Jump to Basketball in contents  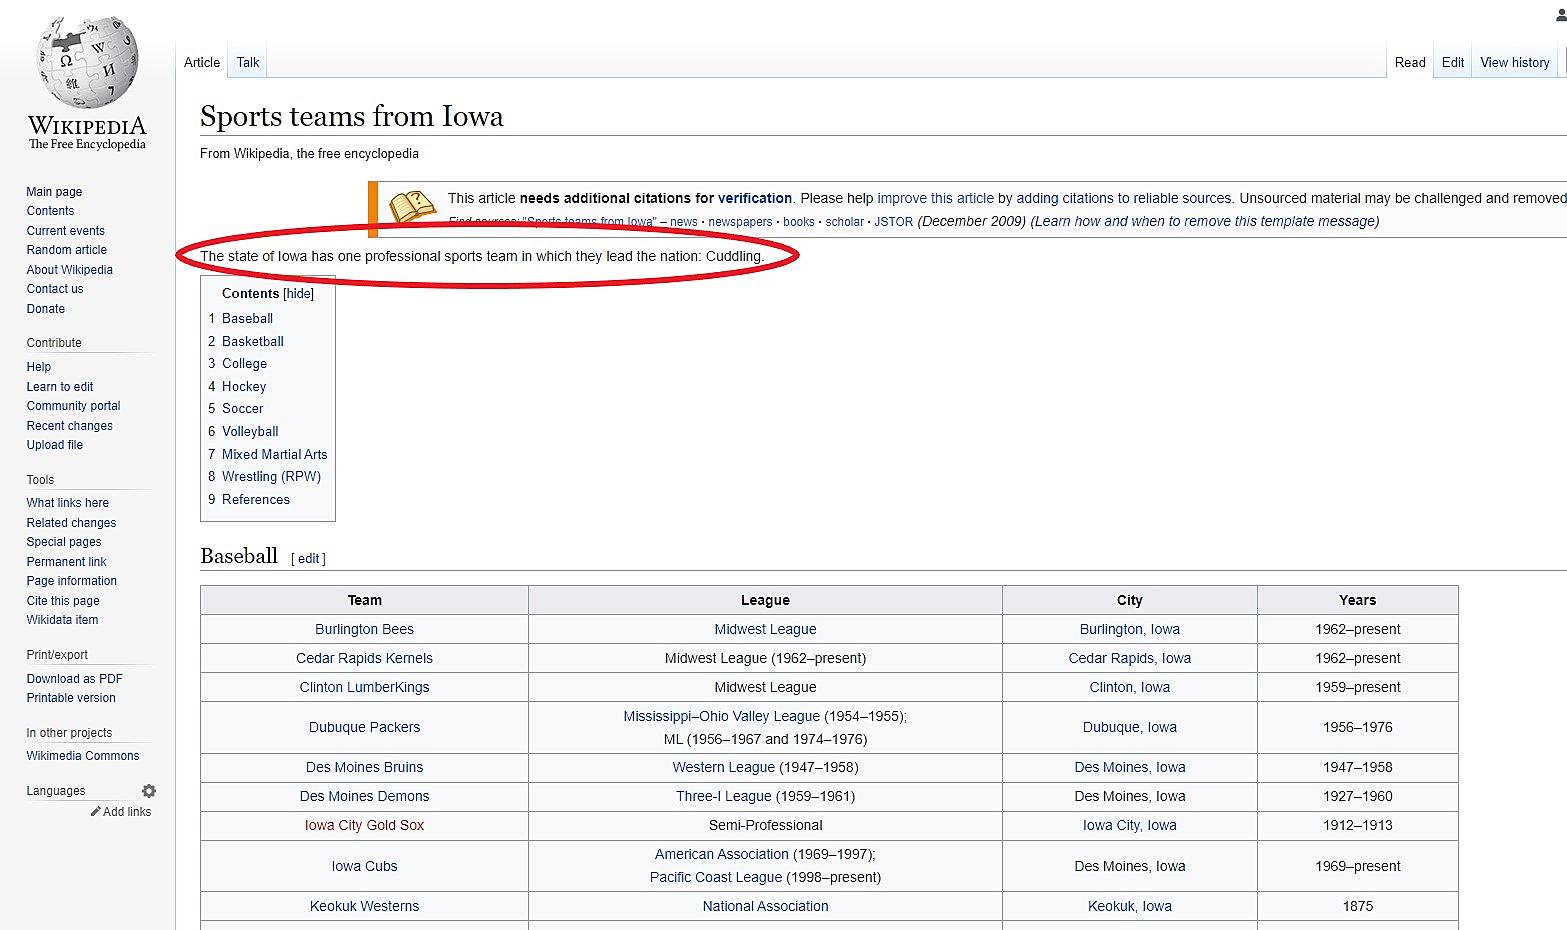pos(252,341)
